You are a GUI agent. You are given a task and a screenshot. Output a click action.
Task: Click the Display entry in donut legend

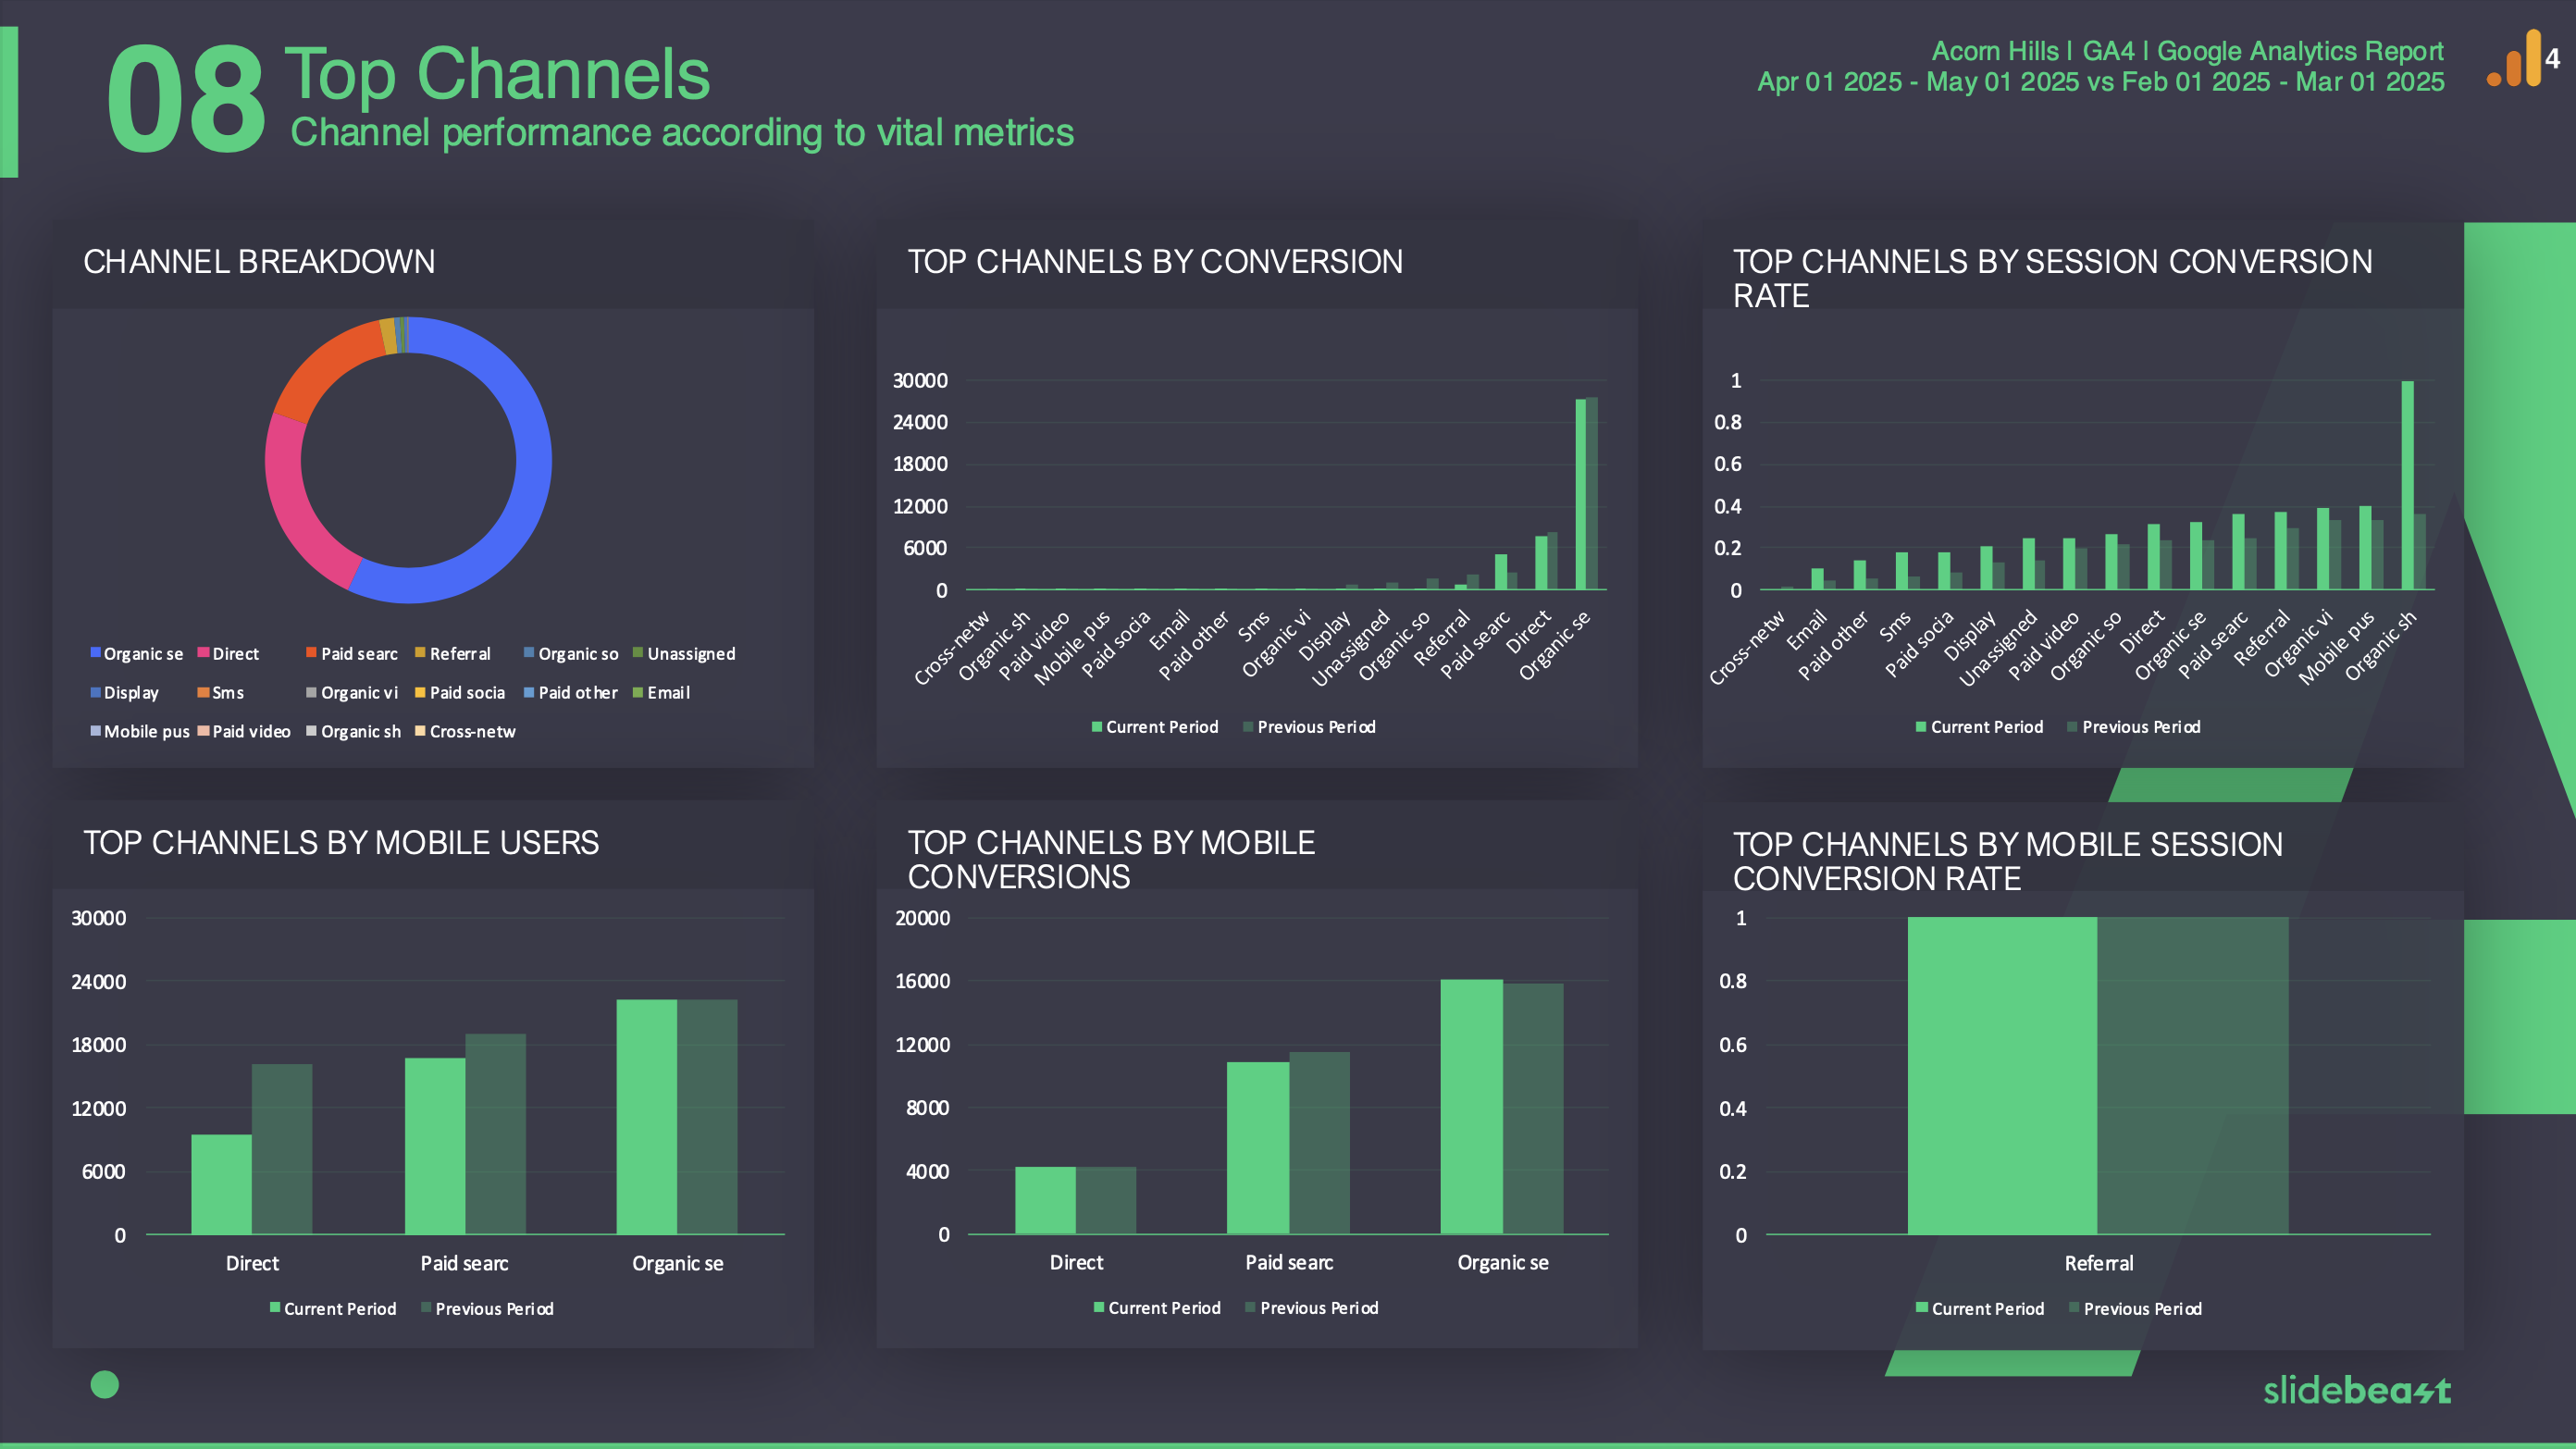[x=124, y=692]
